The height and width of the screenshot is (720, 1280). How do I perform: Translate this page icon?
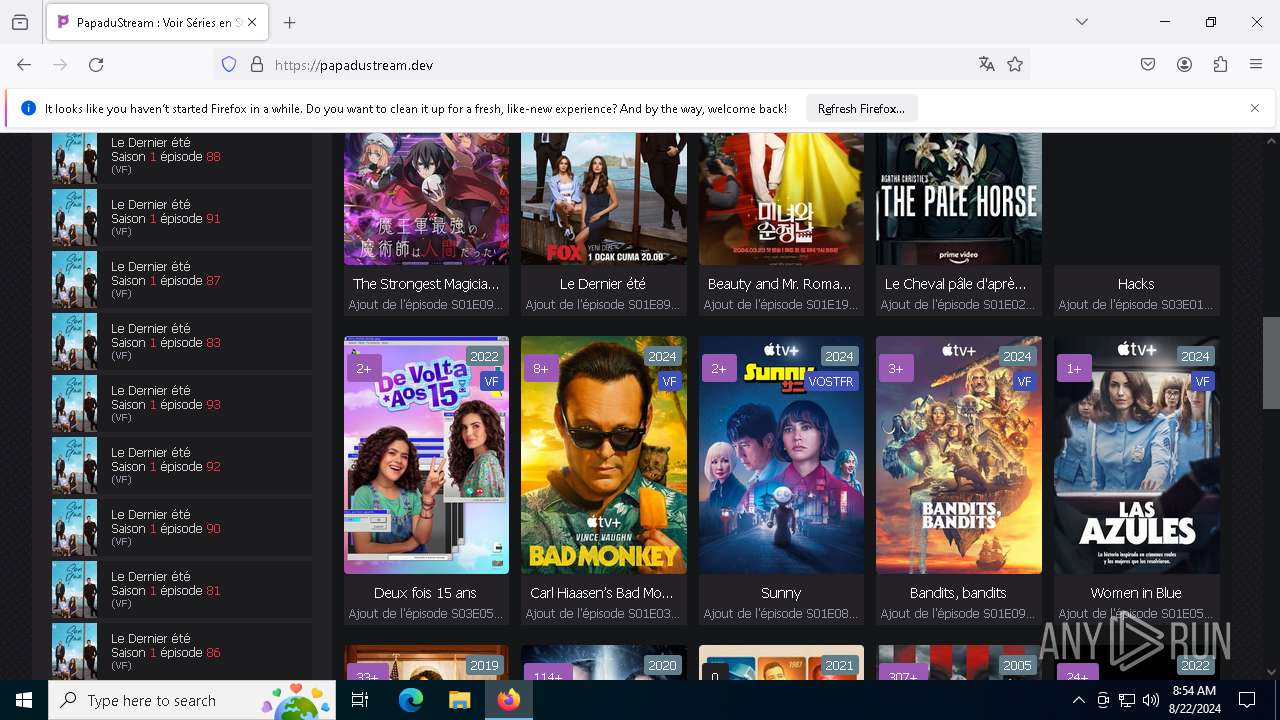(x=987, y=65)
